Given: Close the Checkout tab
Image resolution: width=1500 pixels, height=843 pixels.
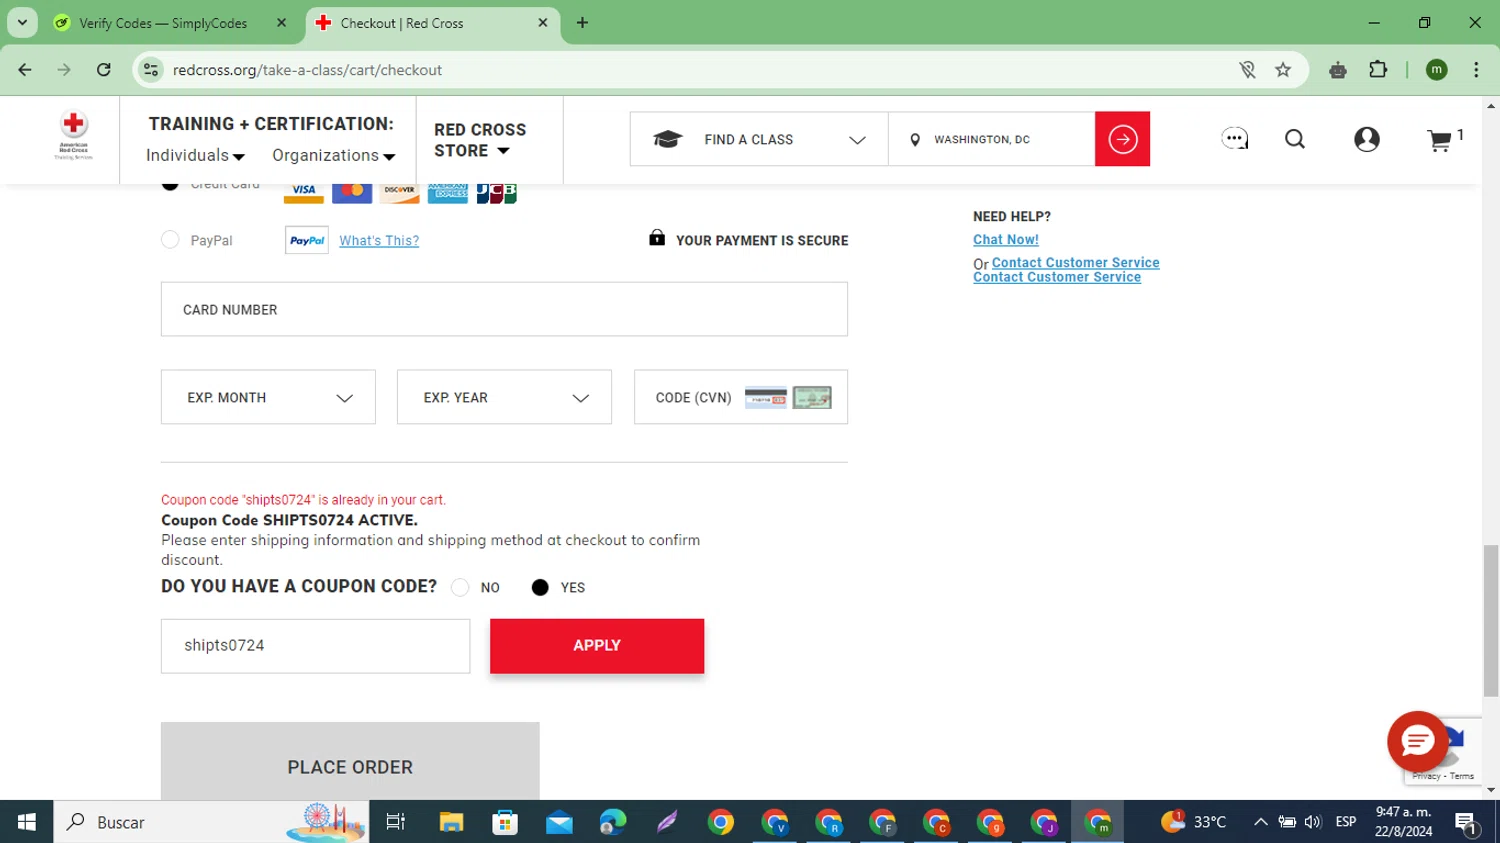Looking at the screenshot, I should 543,23.
